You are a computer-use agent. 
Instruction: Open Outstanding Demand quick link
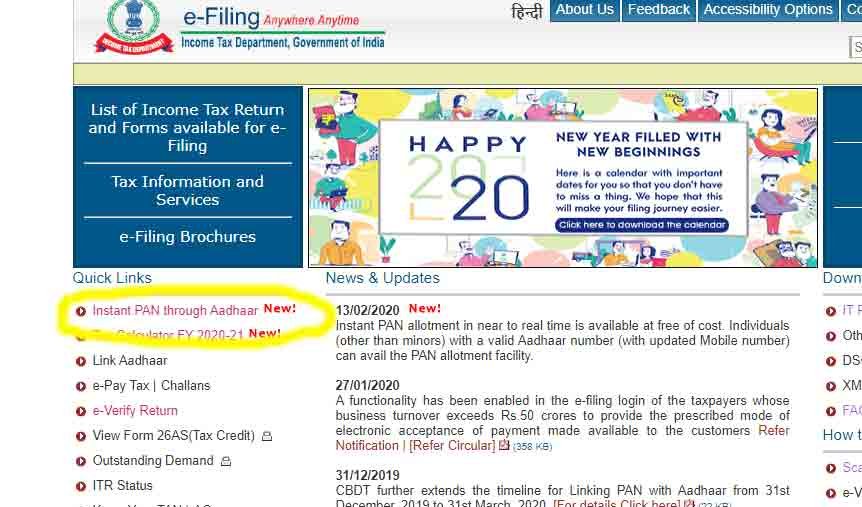coord(153,461)
